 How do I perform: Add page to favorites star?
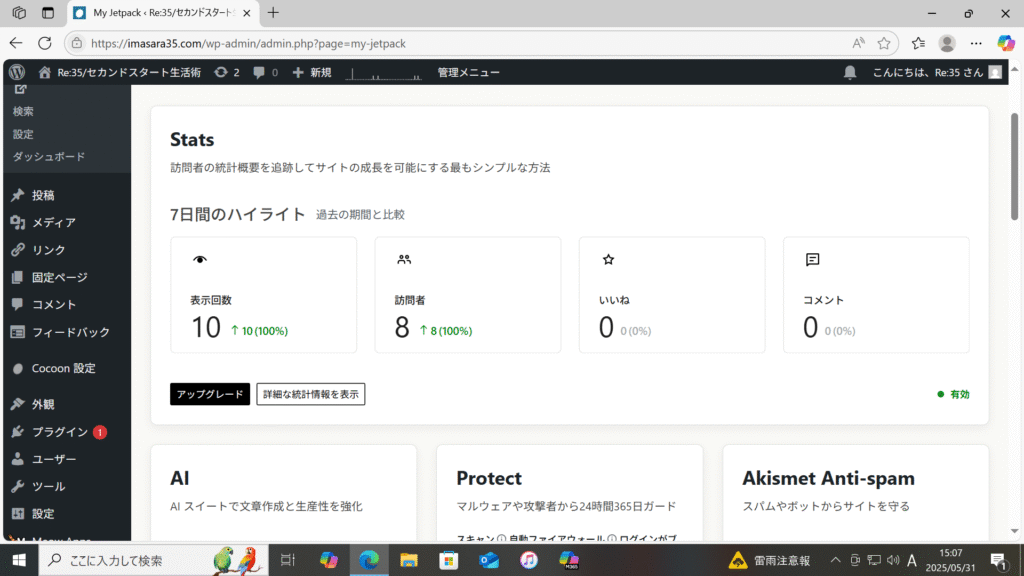[884, 44]
